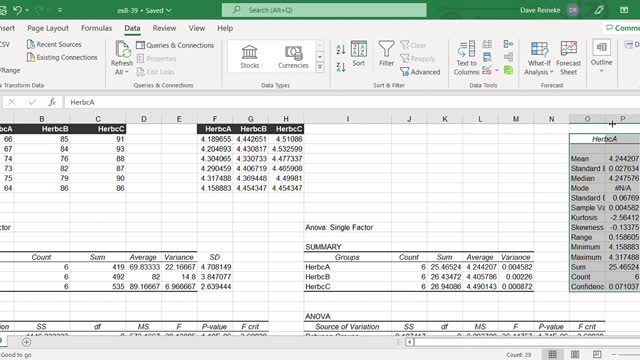Click the Remove Duplicates icon
Screen dimensions: 640x360
pos(487,57)
